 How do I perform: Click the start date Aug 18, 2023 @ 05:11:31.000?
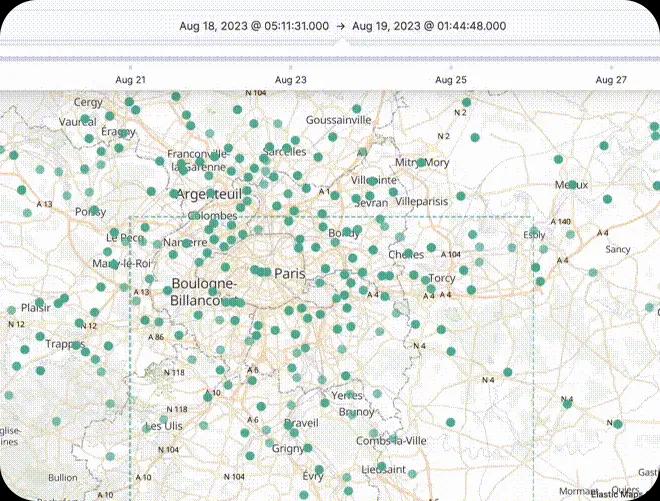pyautogui.click(x=254, y=25)
